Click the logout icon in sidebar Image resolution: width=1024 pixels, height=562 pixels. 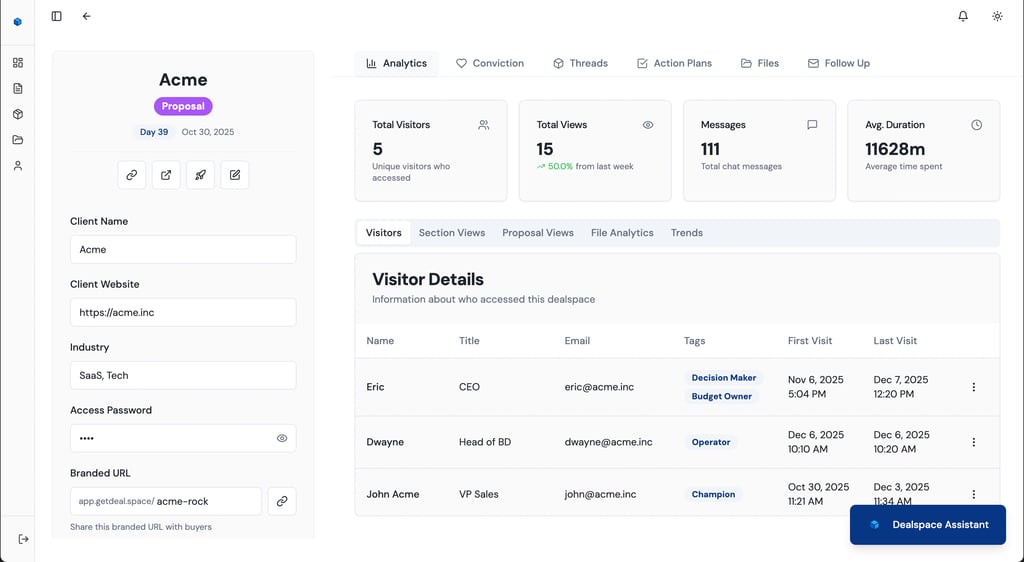point(23,539)
